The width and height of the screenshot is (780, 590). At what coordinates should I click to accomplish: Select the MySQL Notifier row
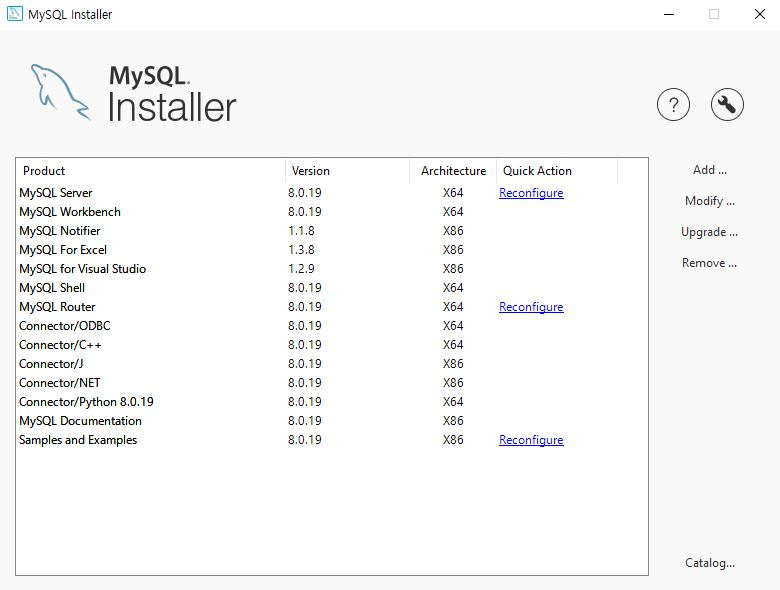point(332,231)
